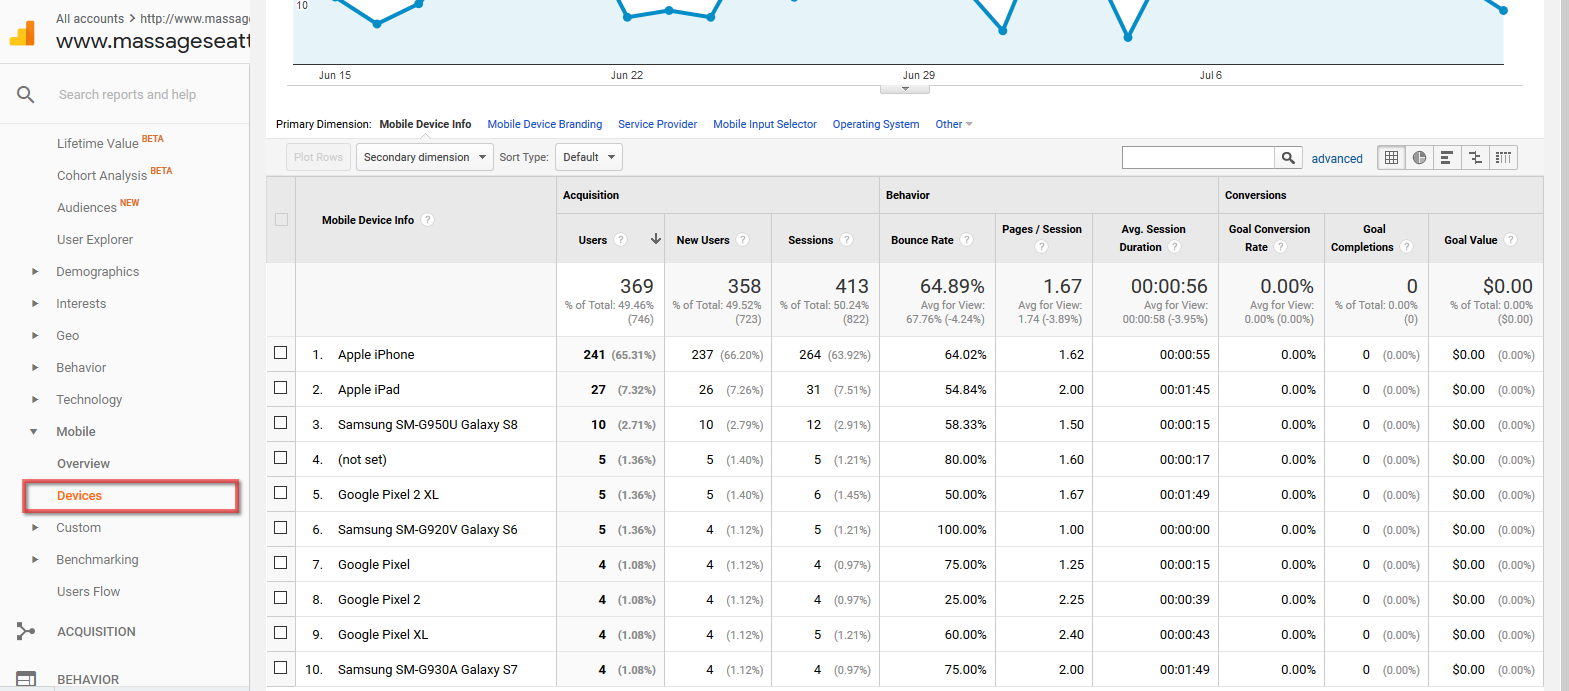
Task: Check the Google Pixel 2 XL checkbox
Action: tap(281, 493)
